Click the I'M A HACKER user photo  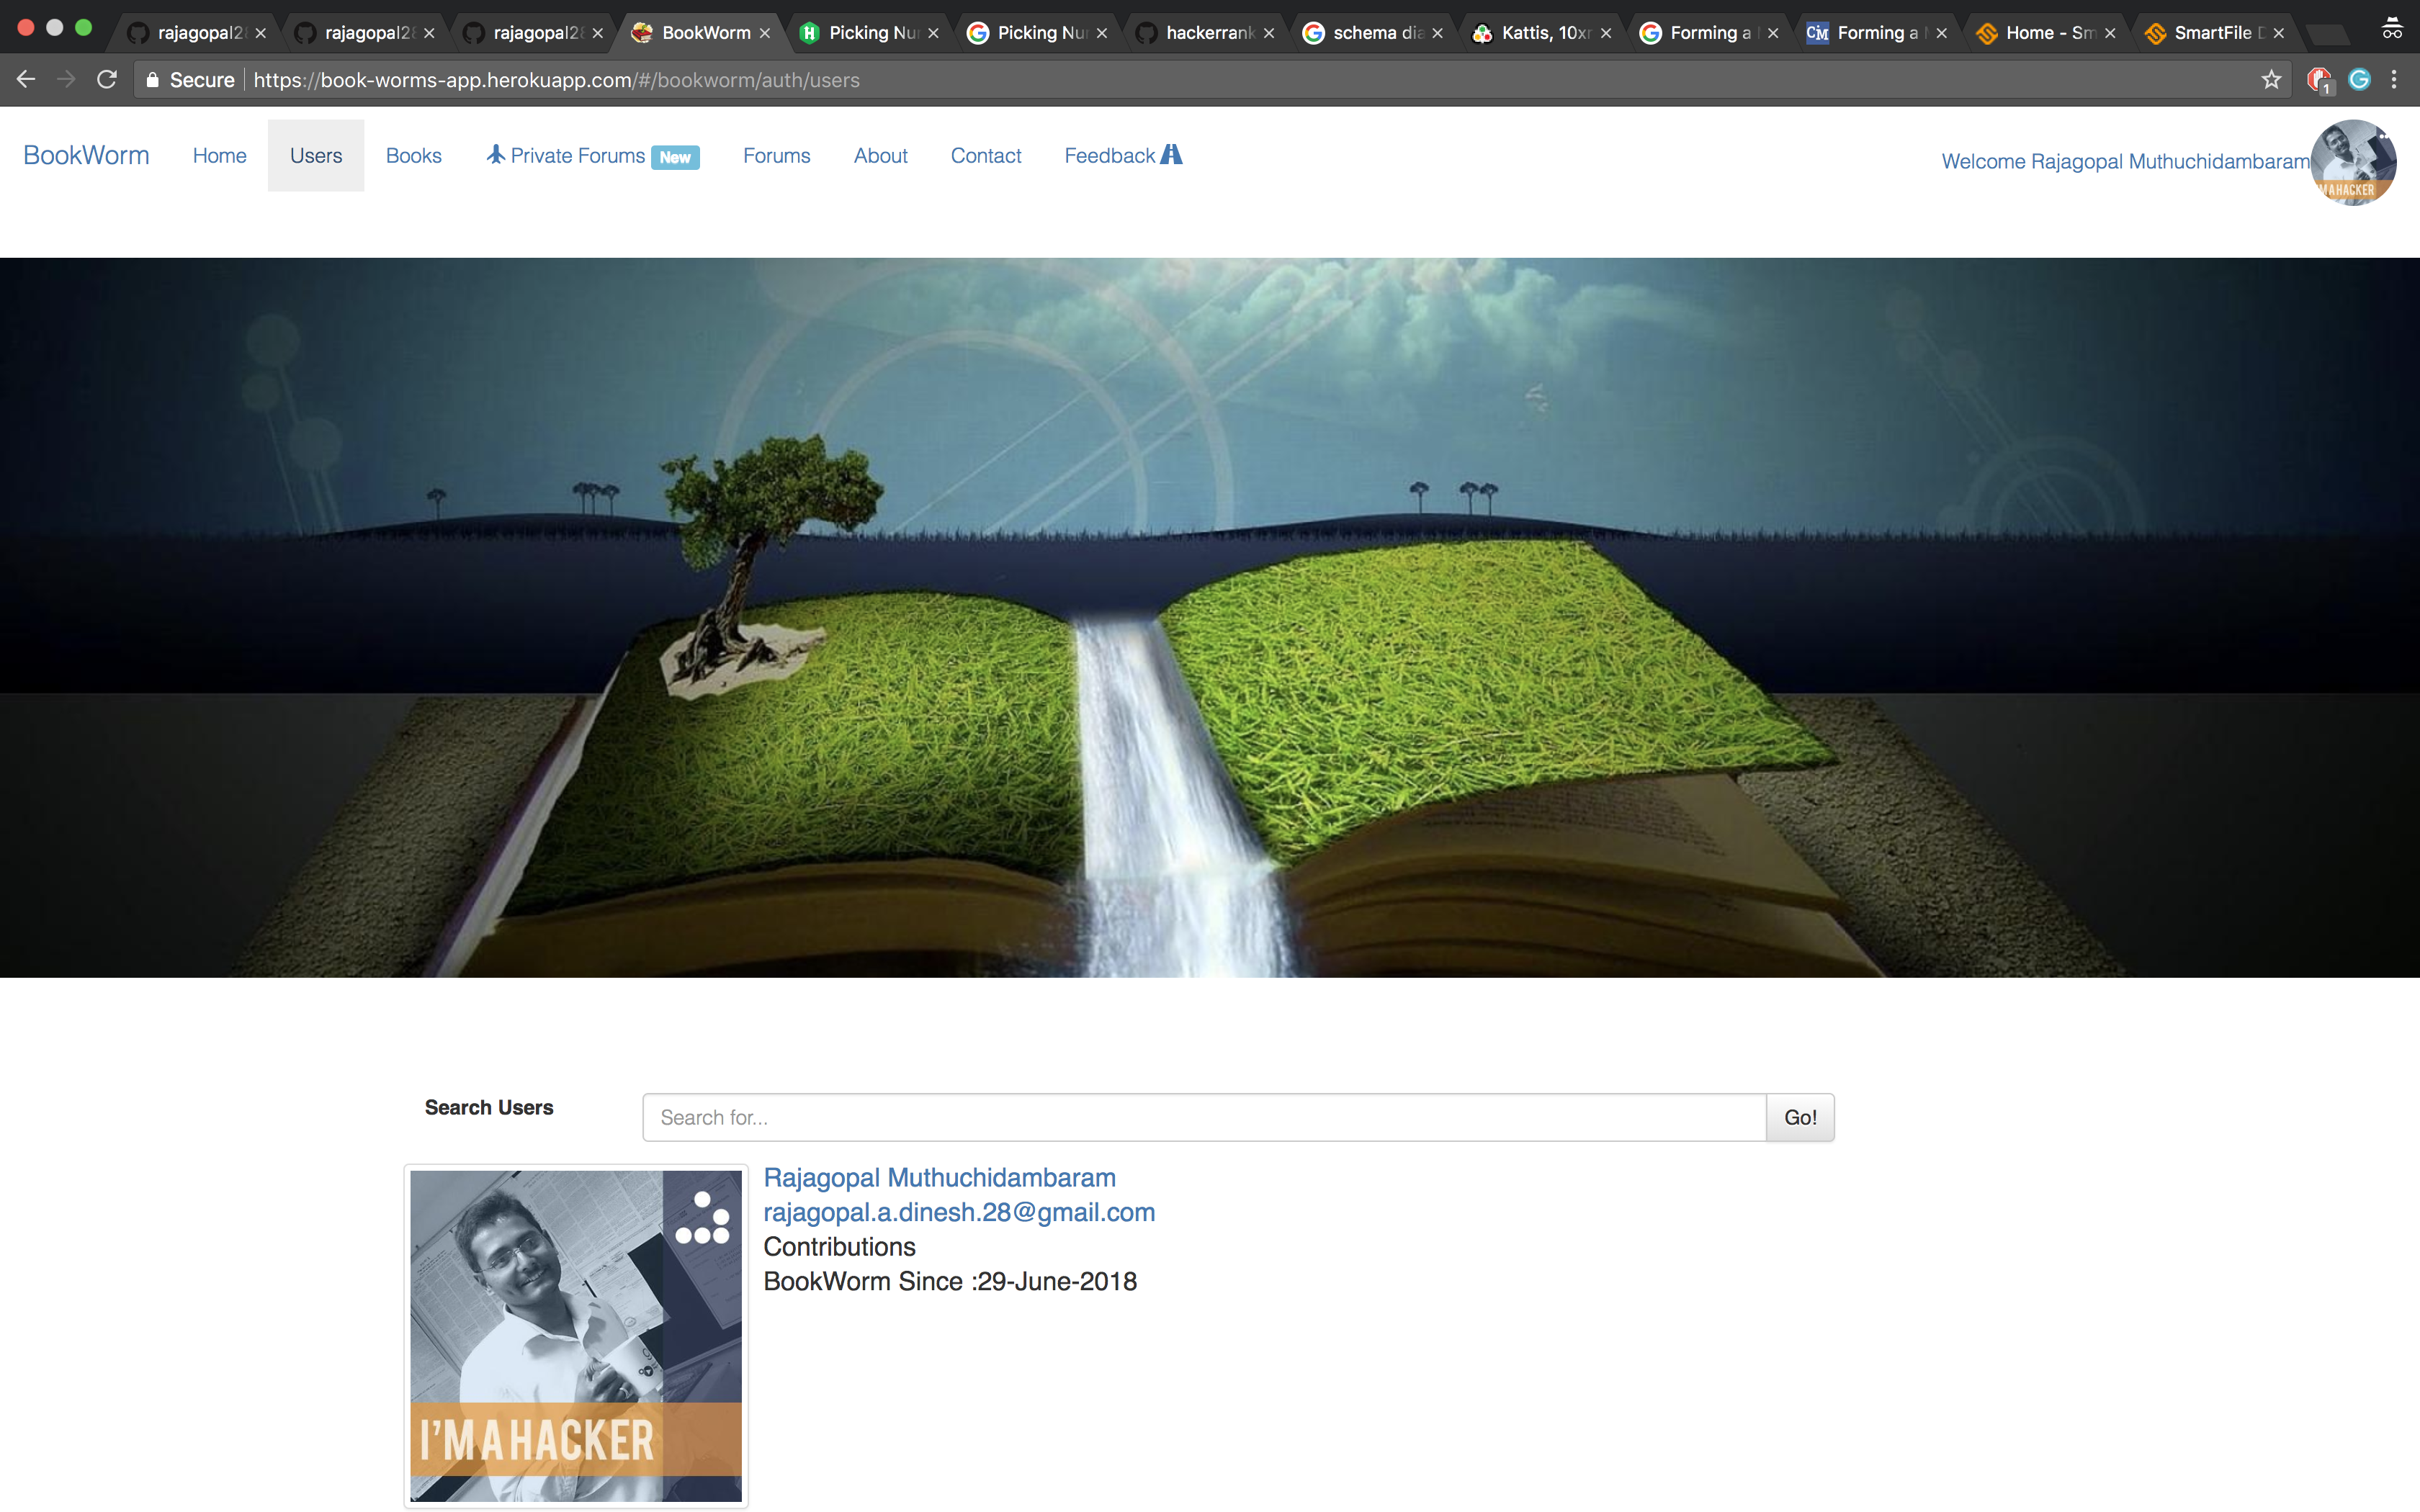point(576,1336)
